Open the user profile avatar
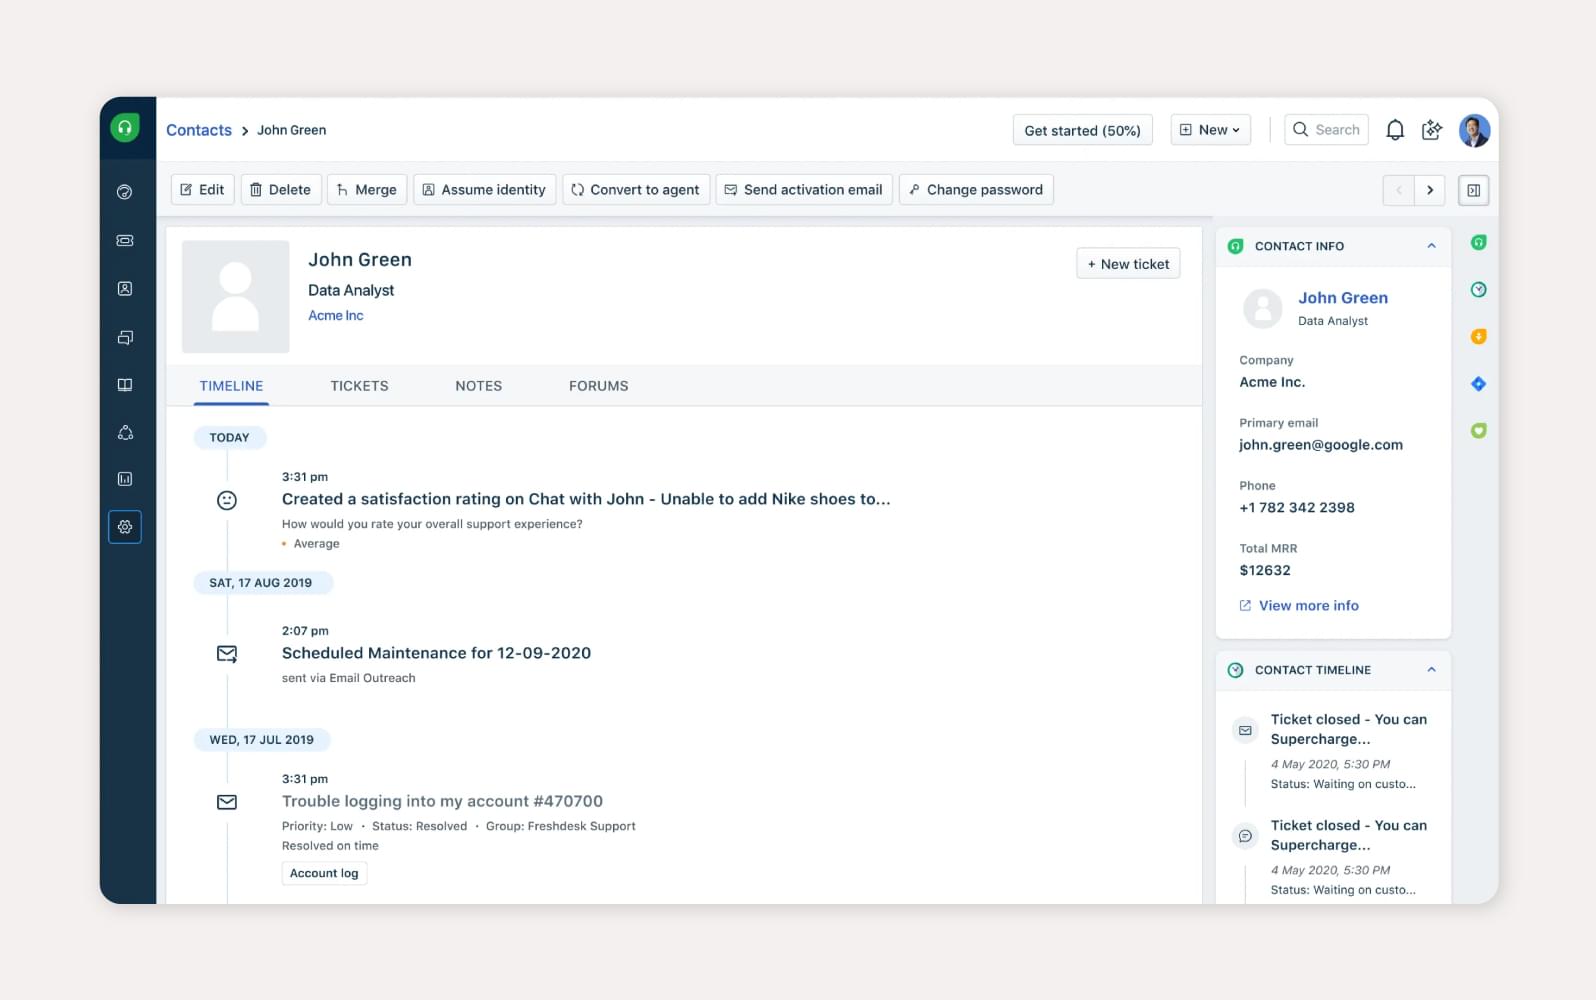This screenshot has height=1000, width=1596. [x=1474, y=130]
